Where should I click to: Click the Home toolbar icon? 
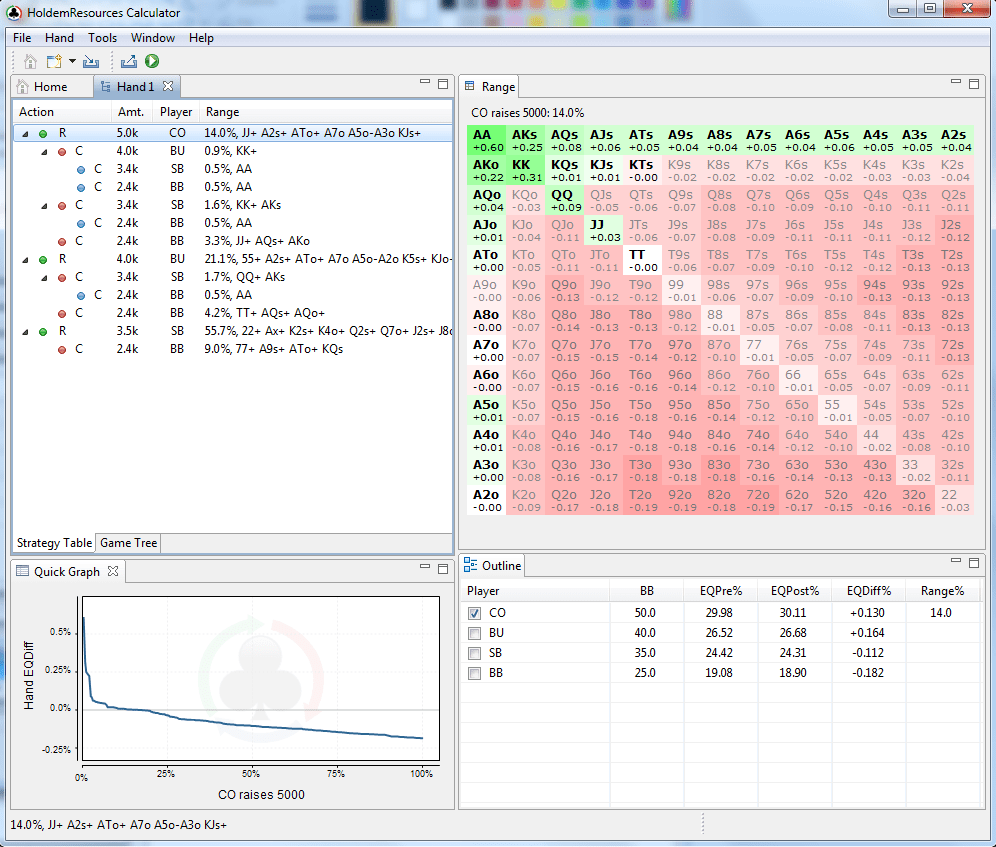30,61
